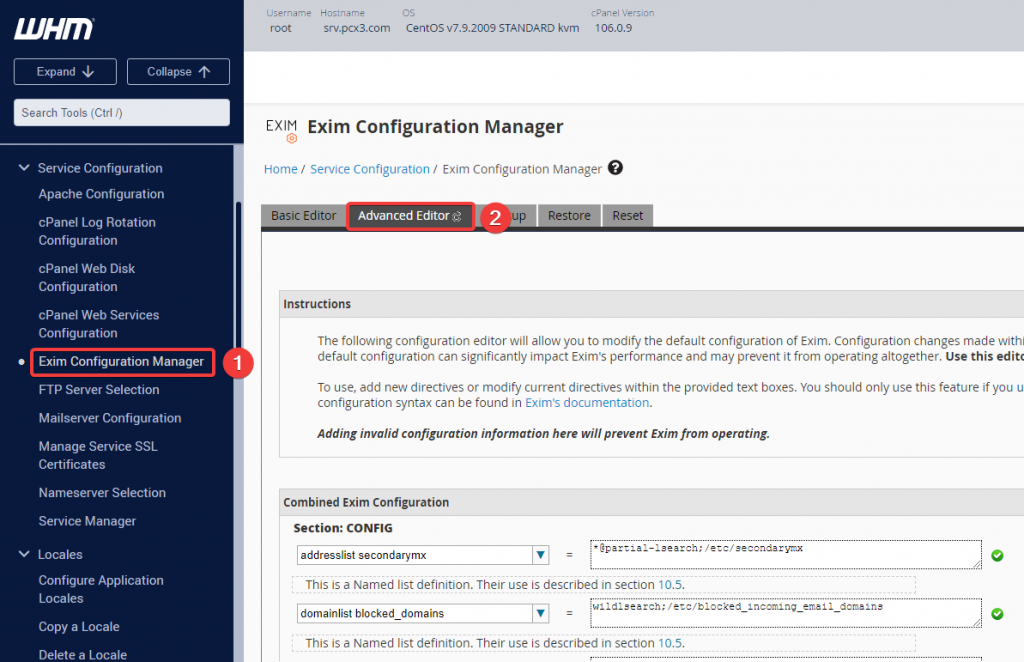1024x662 pixels.
Task: Open cPanel Web Services Configuration
Action: [x=99, y=324]
